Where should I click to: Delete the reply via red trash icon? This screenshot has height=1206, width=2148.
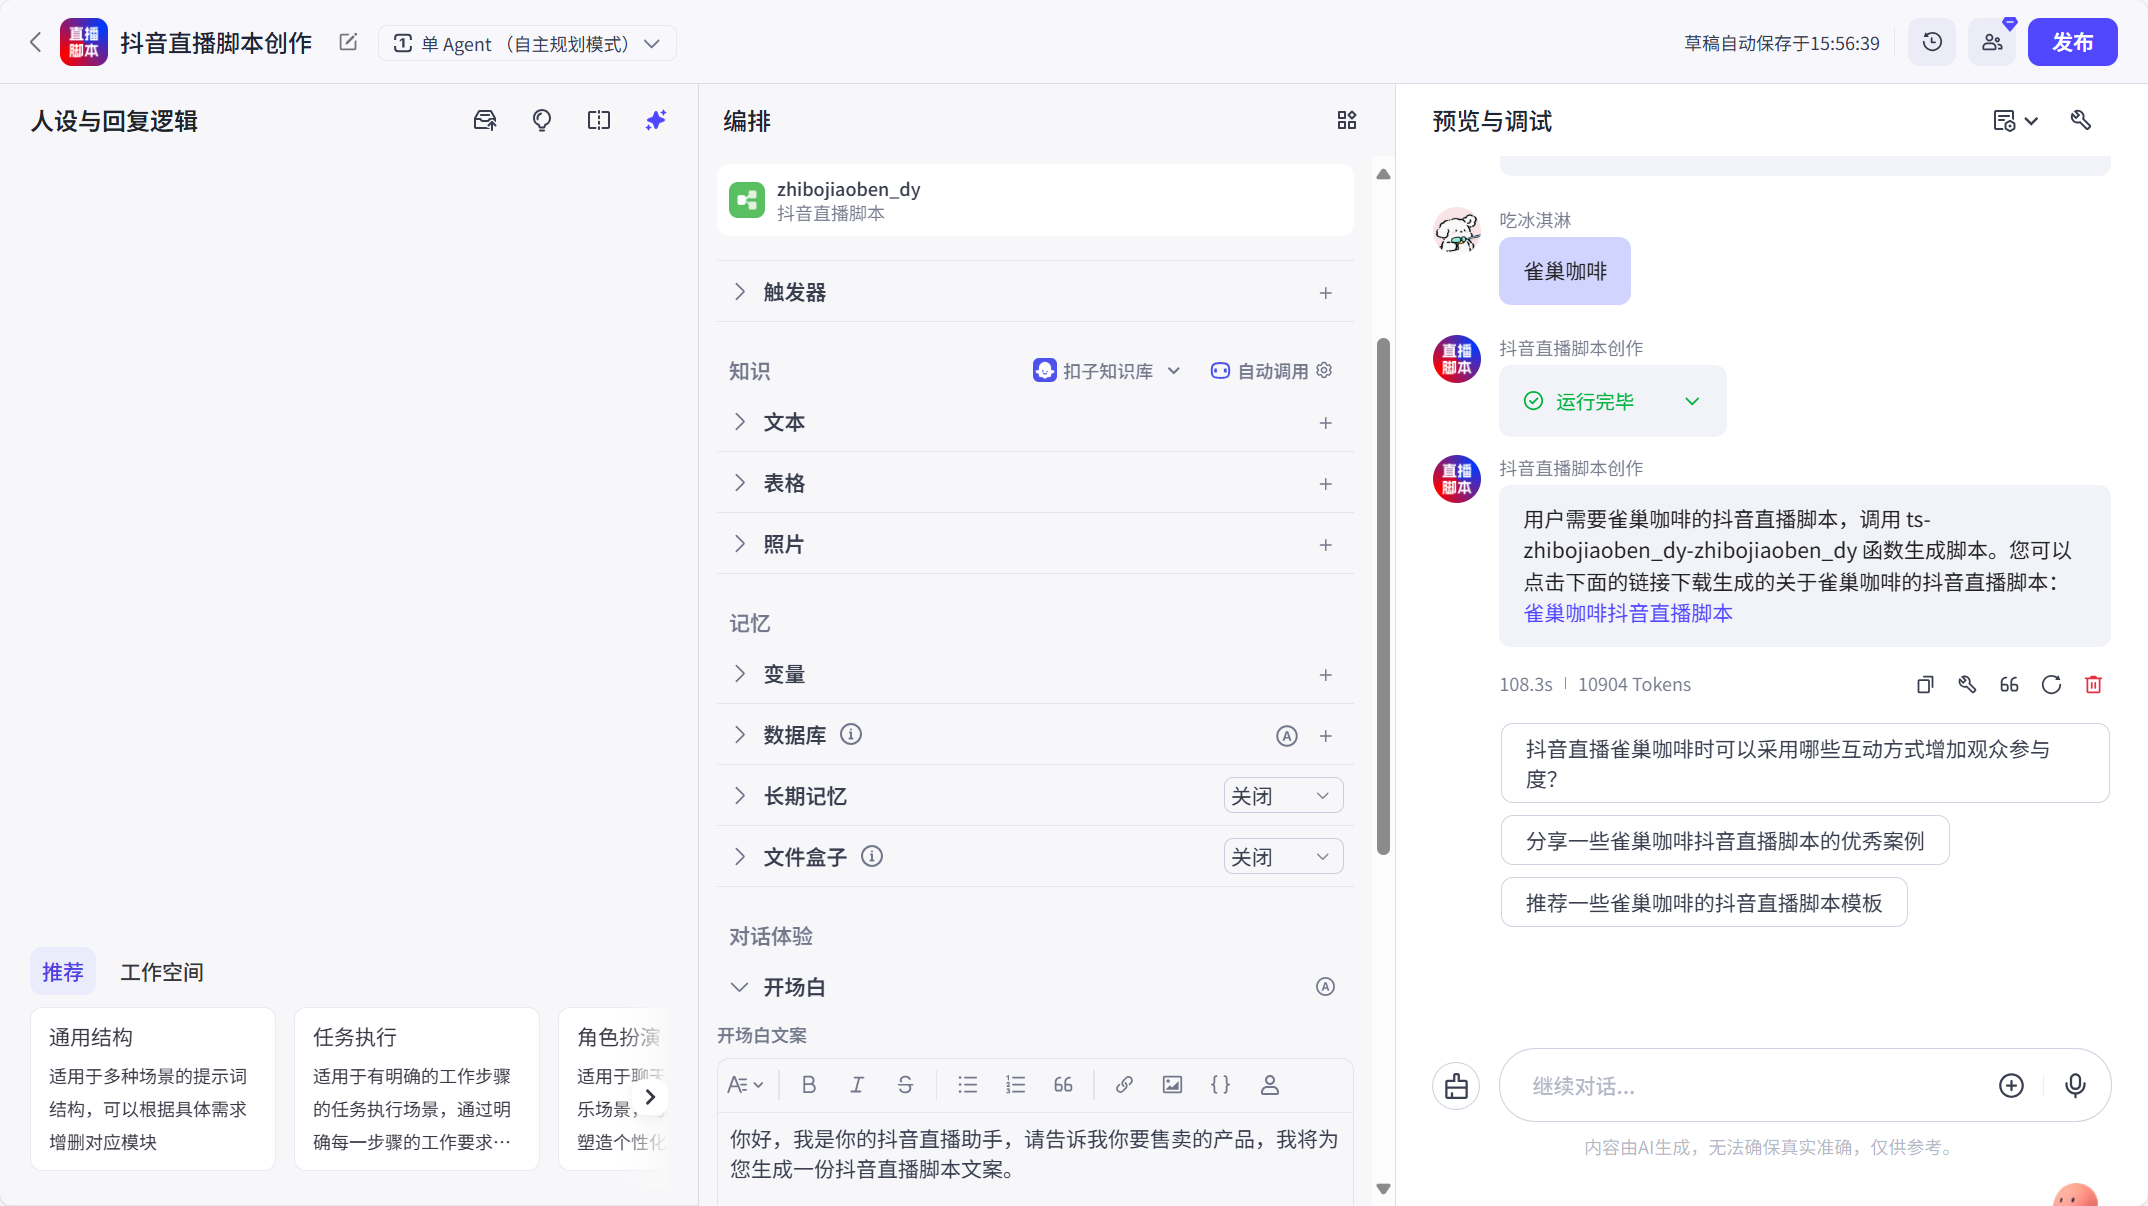click(2094, 684)
